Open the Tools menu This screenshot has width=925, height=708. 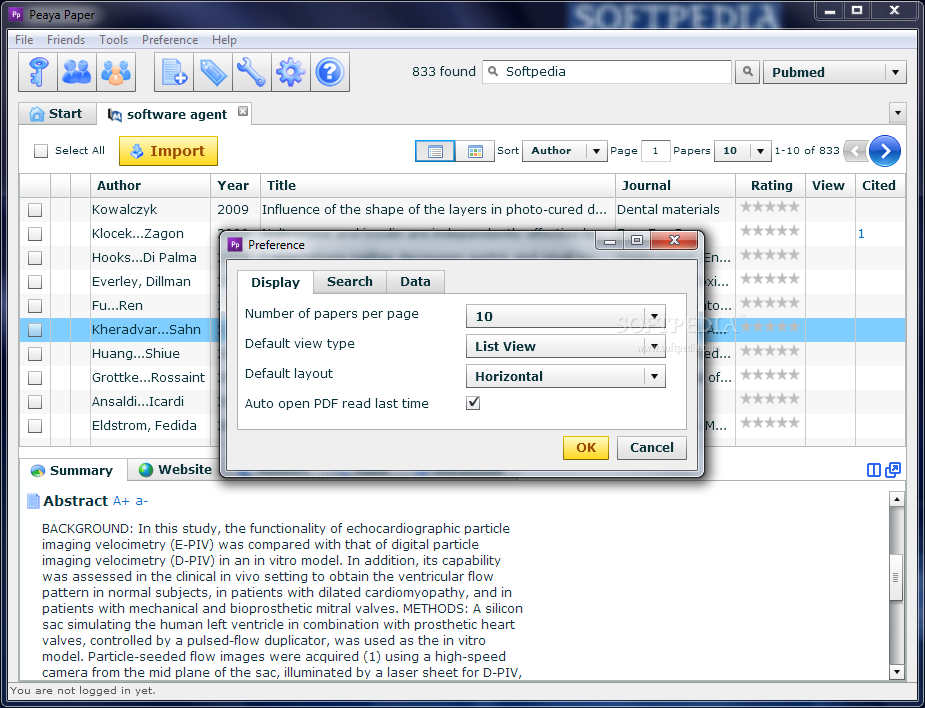[x=113, y=40]
